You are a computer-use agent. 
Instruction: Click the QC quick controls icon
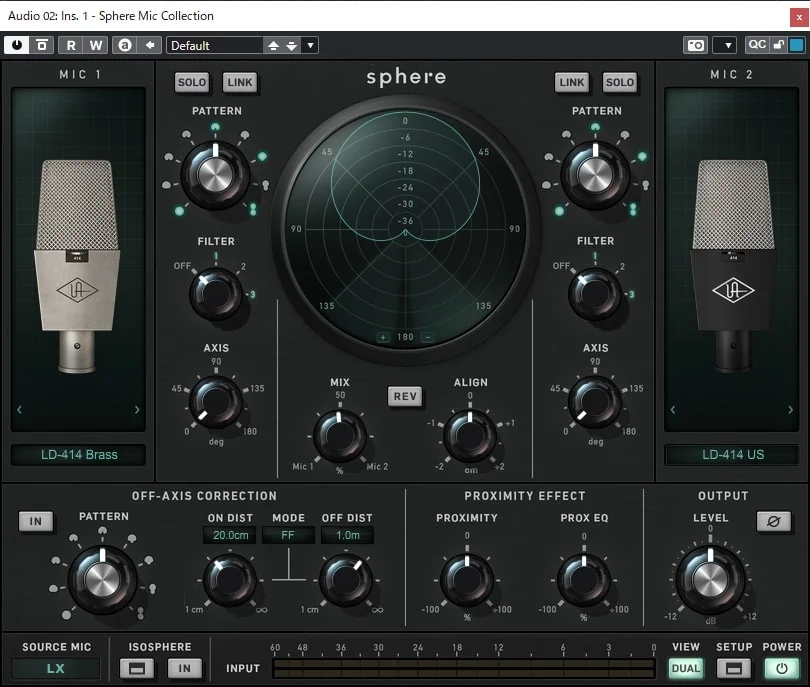(x=757, y=44)
